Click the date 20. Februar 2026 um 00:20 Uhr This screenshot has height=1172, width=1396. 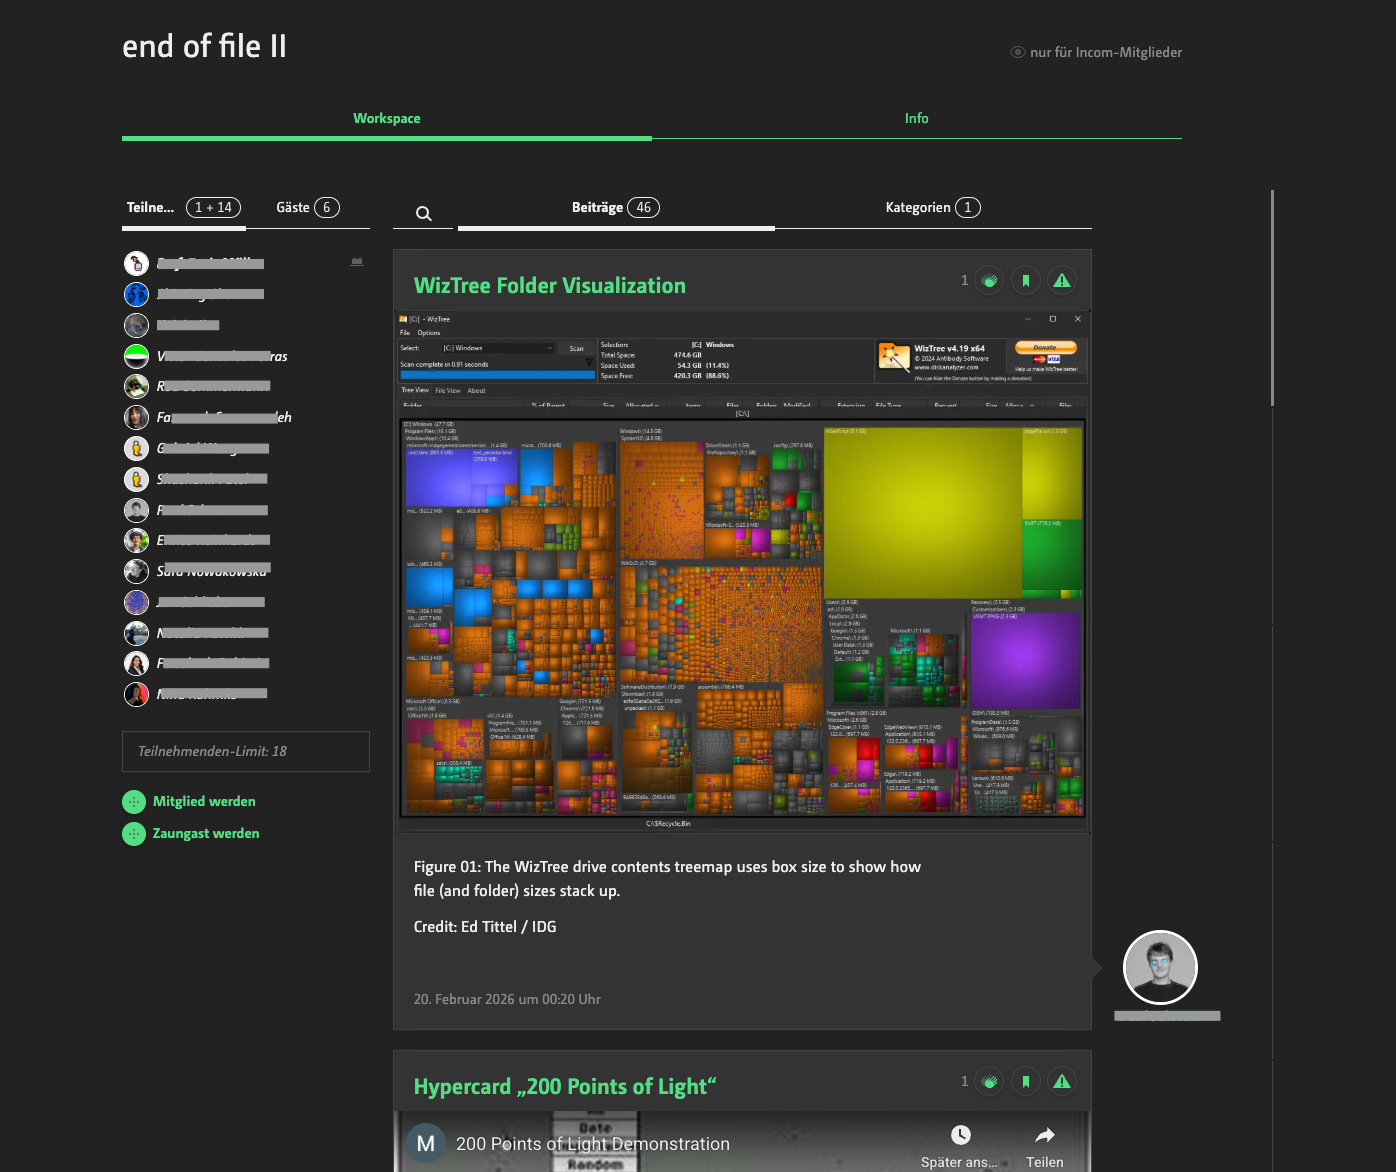pos(507,999)
